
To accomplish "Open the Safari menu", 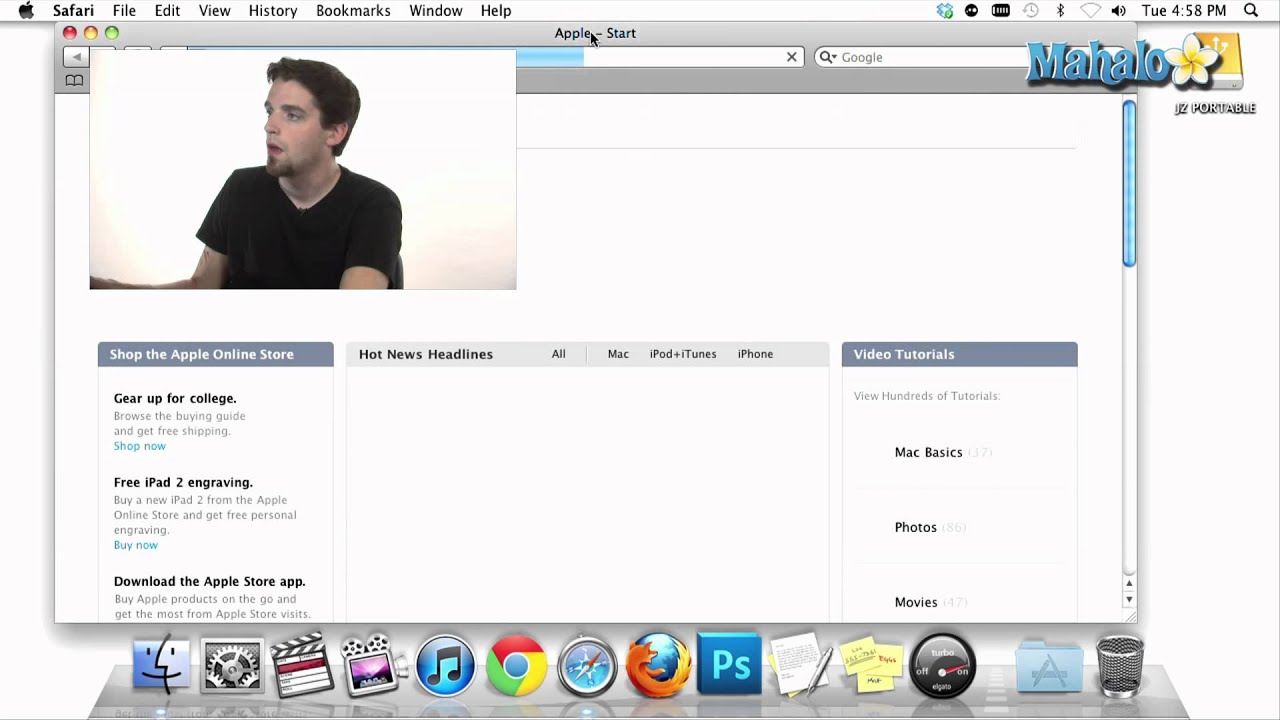I will click(73, 10).
